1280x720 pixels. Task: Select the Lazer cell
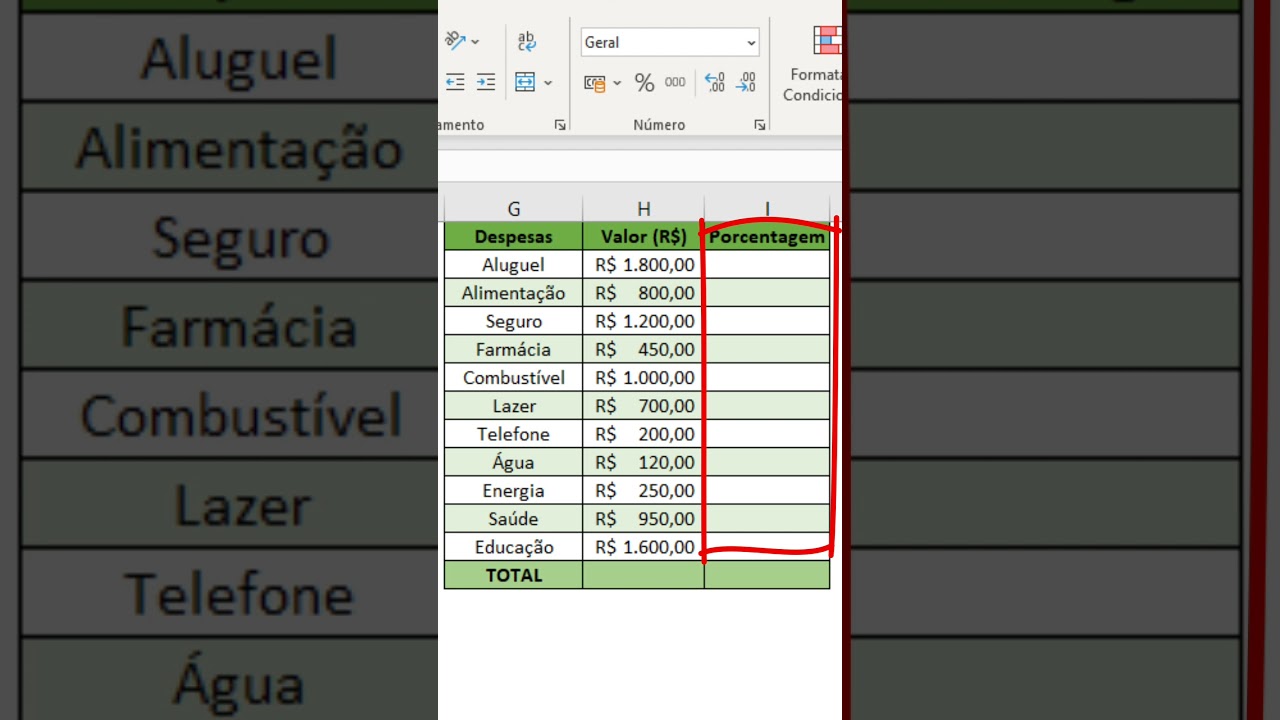513,406
